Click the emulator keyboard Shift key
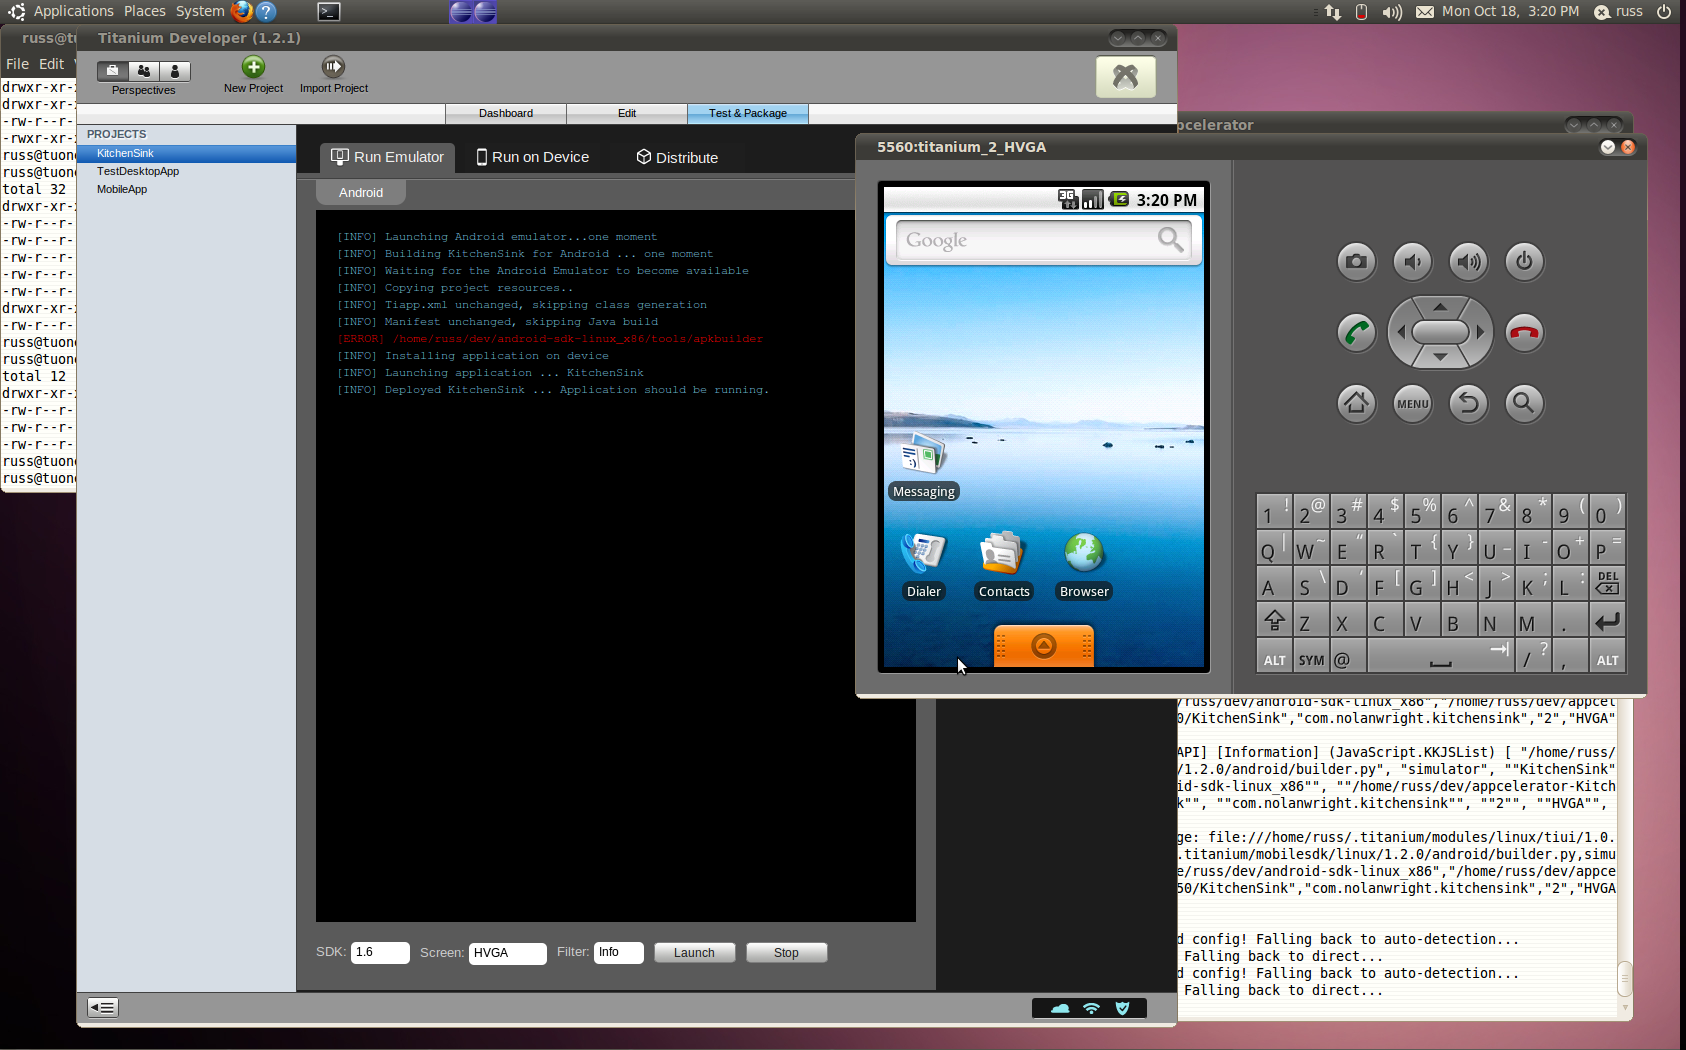The height and width of the screenshot is (1050, 1686). pyautogui.click(x=1274, y=621)
